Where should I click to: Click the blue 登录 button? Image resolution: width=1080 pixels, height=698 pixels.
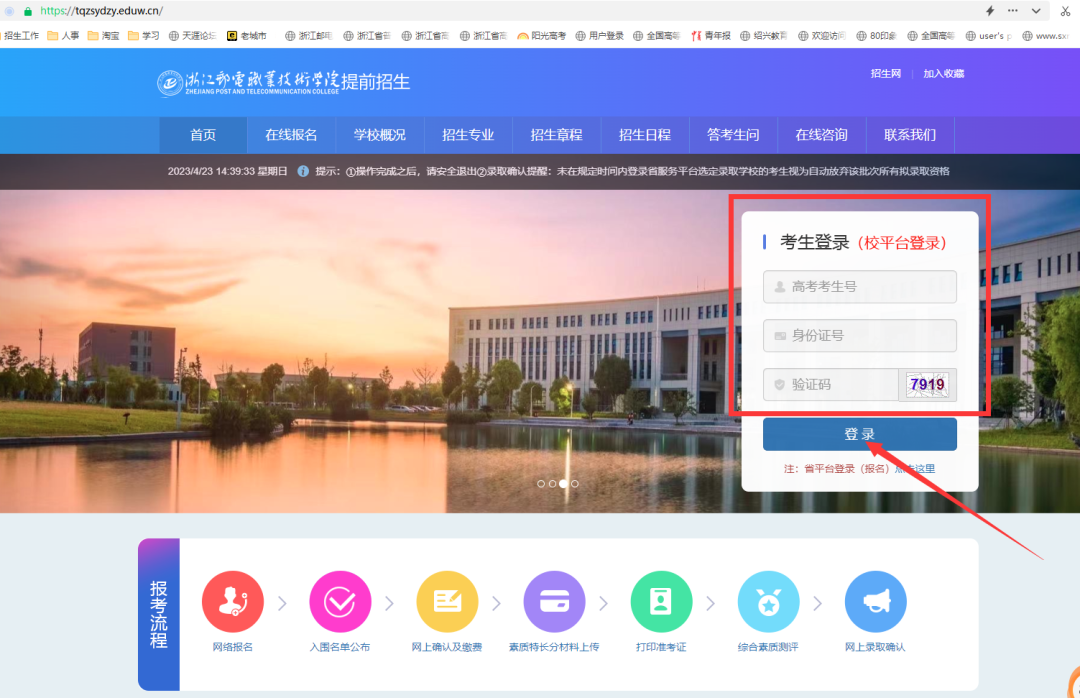coord(860,434)
